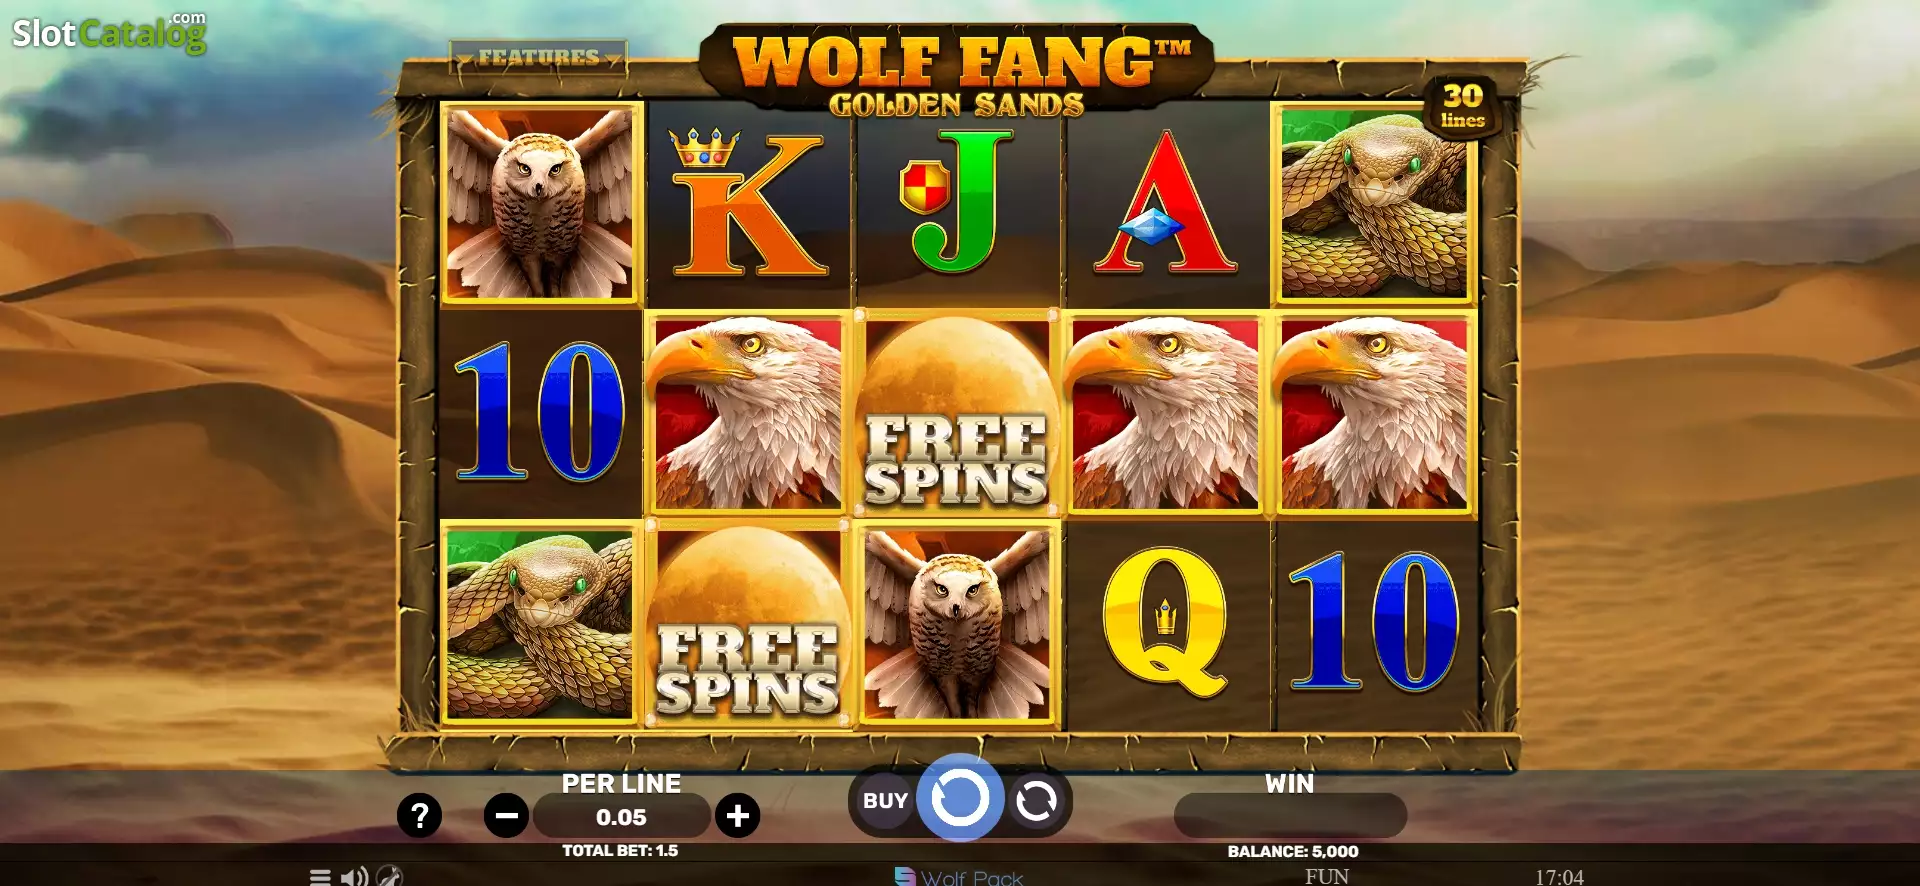The height and width of the screenshot is (886, 1920).
Task: Click the Wolf Pack logo link
Action: 959,877
